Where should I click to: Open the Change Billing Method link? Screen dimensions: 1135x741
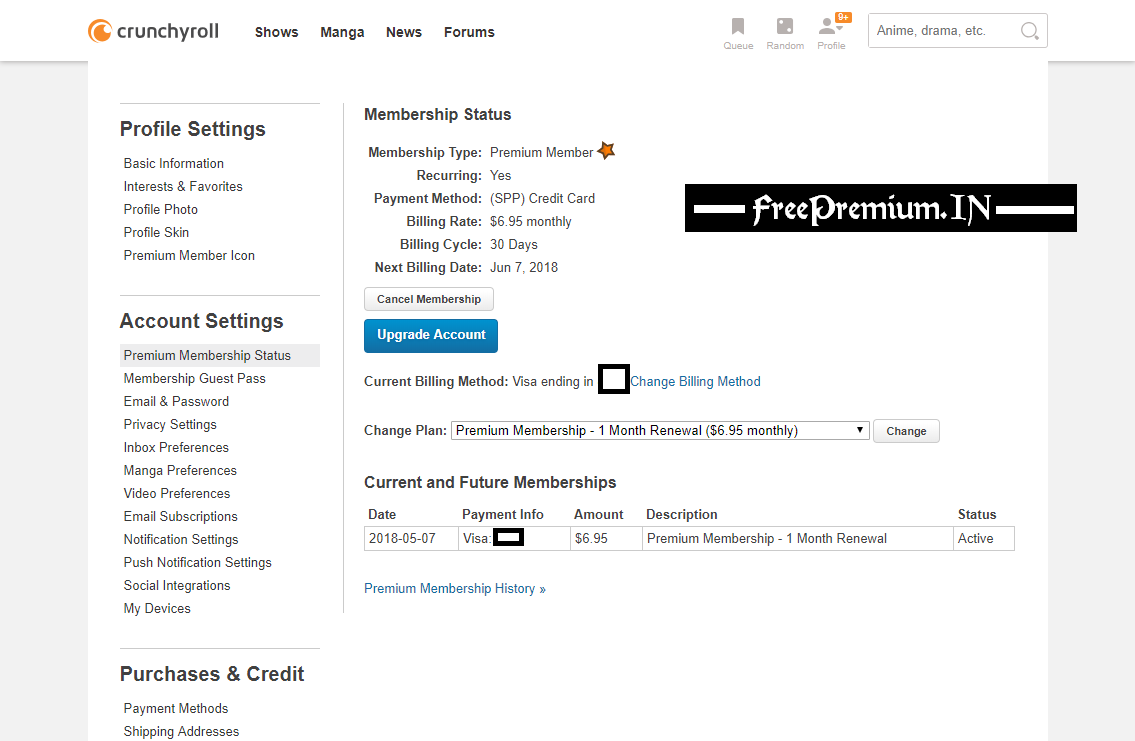pos(695,381)
